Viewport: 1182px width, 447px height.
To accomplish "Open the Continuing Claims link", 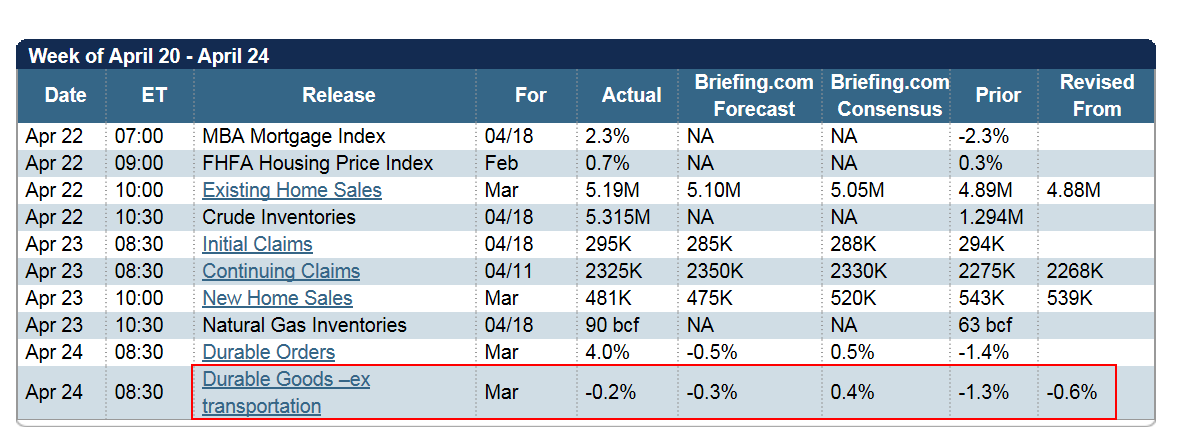I will click(x=281, y=271).
